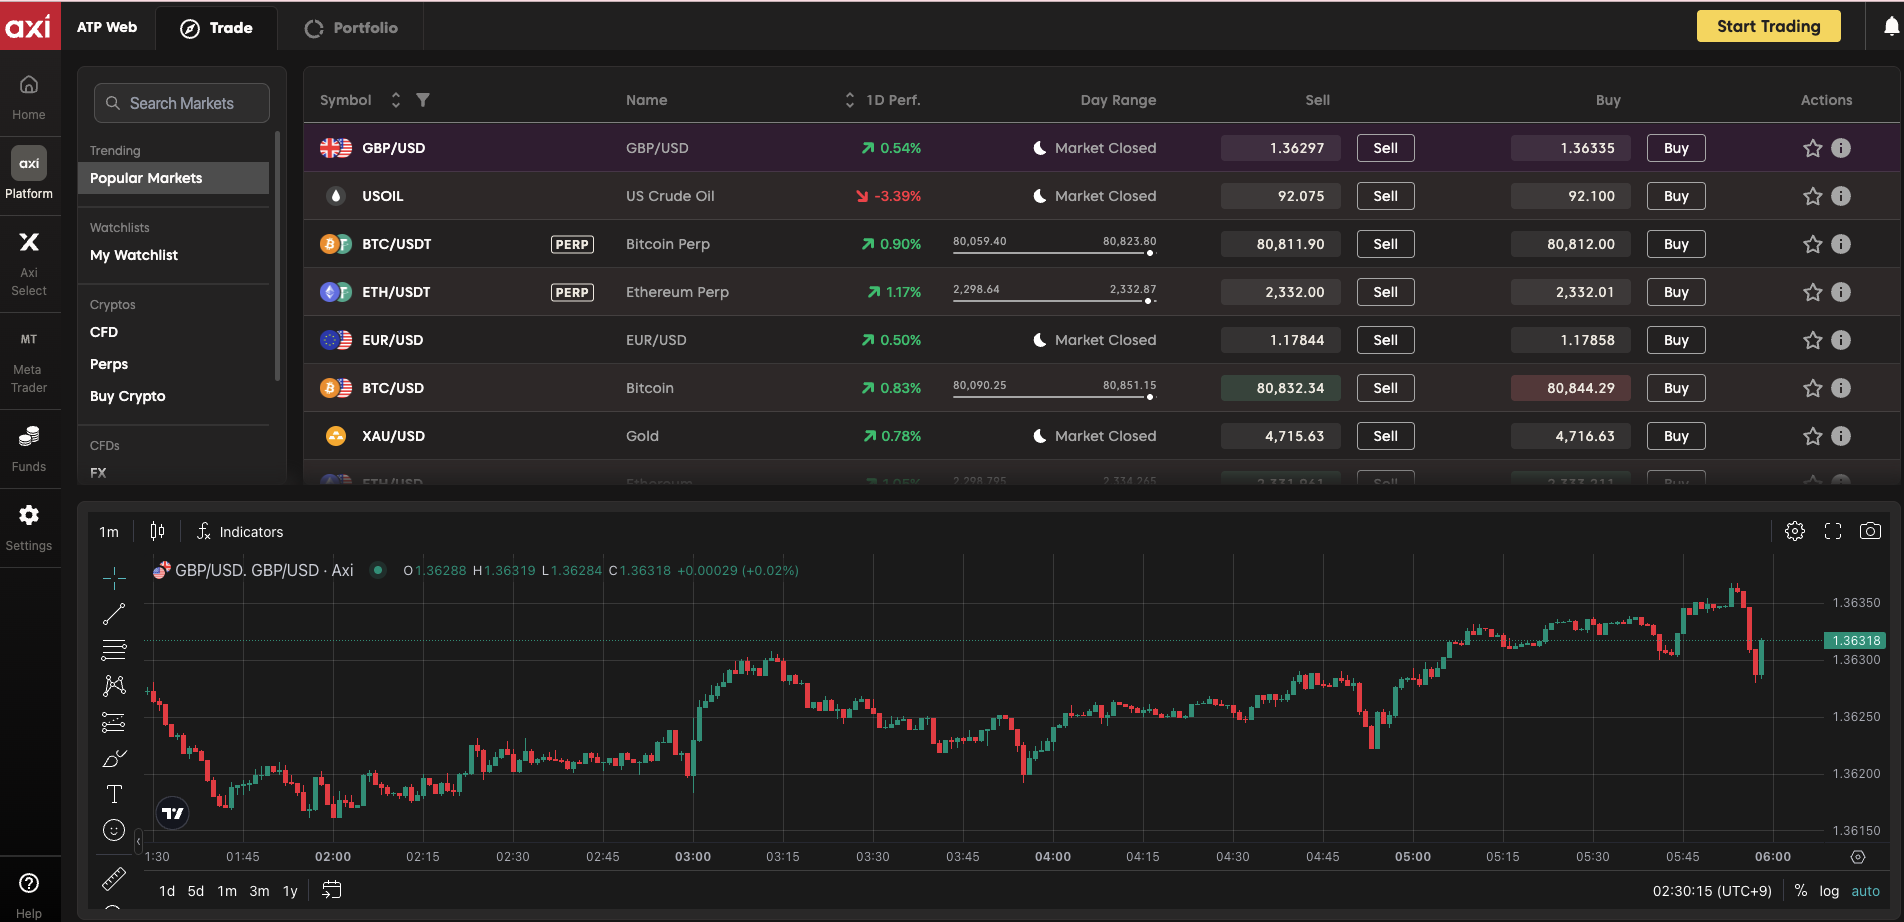The height and width of the screenshot is (922, 1904).
Task: Star ETH/USDT perp as favorite
Action: [1813, 292]
